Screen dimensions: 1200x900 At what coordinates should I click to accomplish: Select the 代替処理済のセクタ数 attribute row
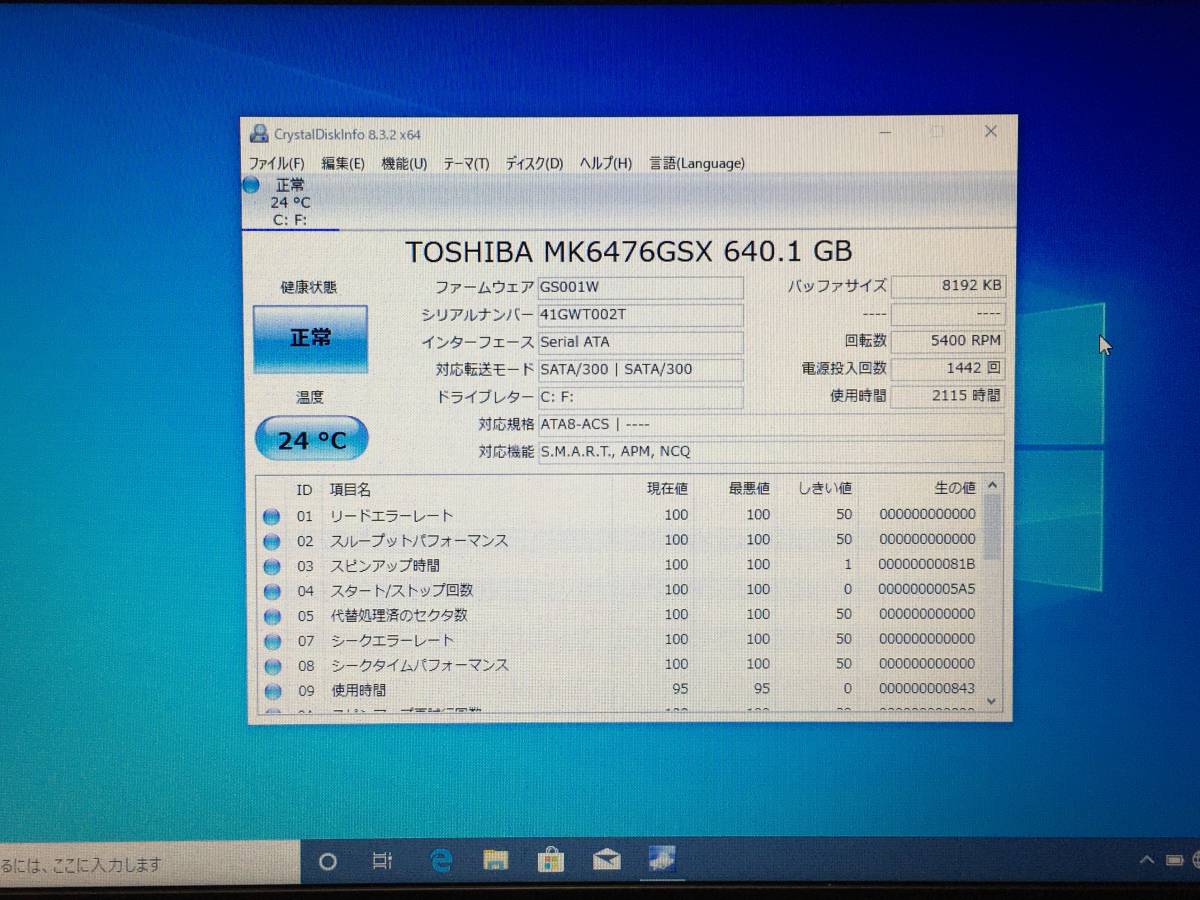pyautogui.click(x=619, y=615)
